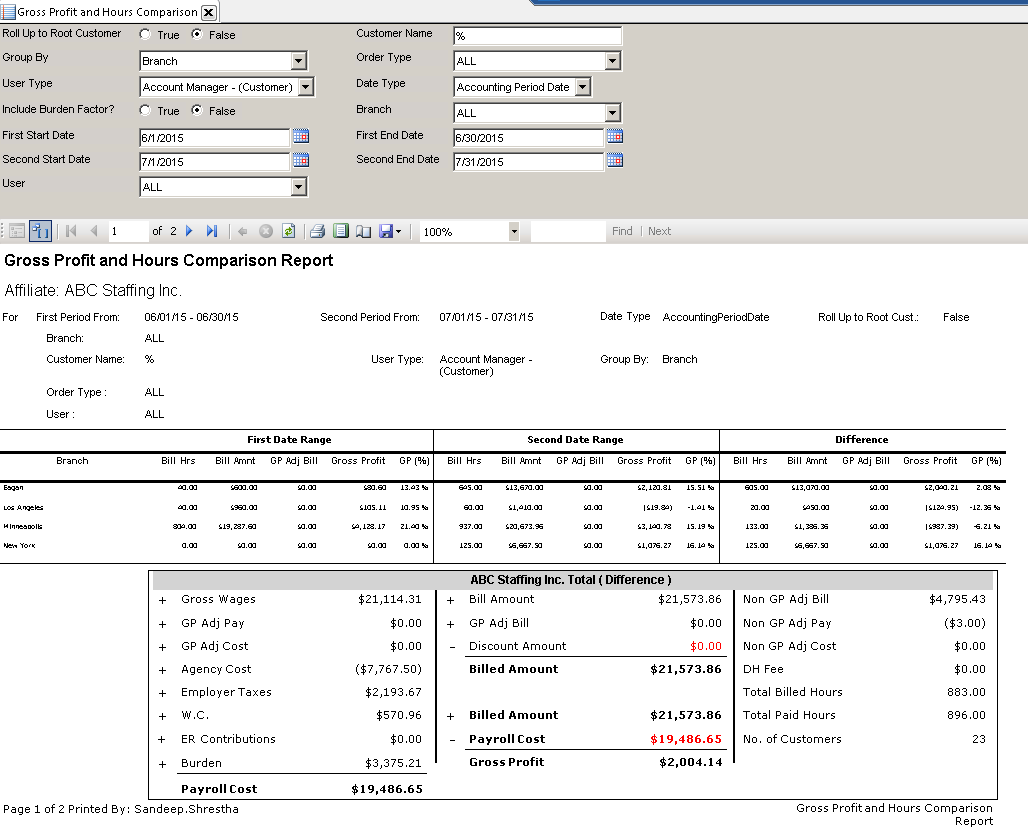This screenshot has width=1028, height=828.
Task: Open the Order Type dropdown
Action: (x=612, y=61)
